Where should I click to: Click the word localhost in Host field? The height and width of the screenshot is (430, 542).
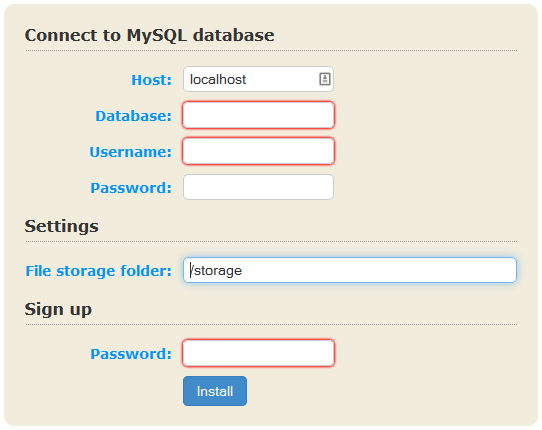pos(218,80)
